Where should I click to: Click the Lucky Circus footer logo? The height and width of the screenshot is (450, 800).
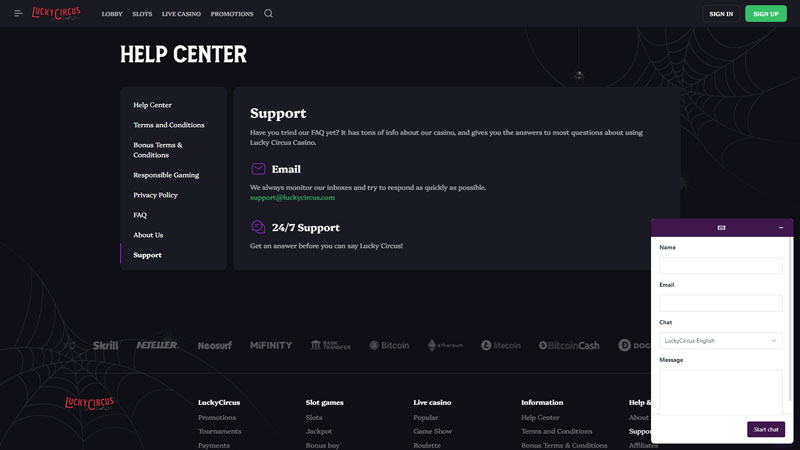[89, 403]
